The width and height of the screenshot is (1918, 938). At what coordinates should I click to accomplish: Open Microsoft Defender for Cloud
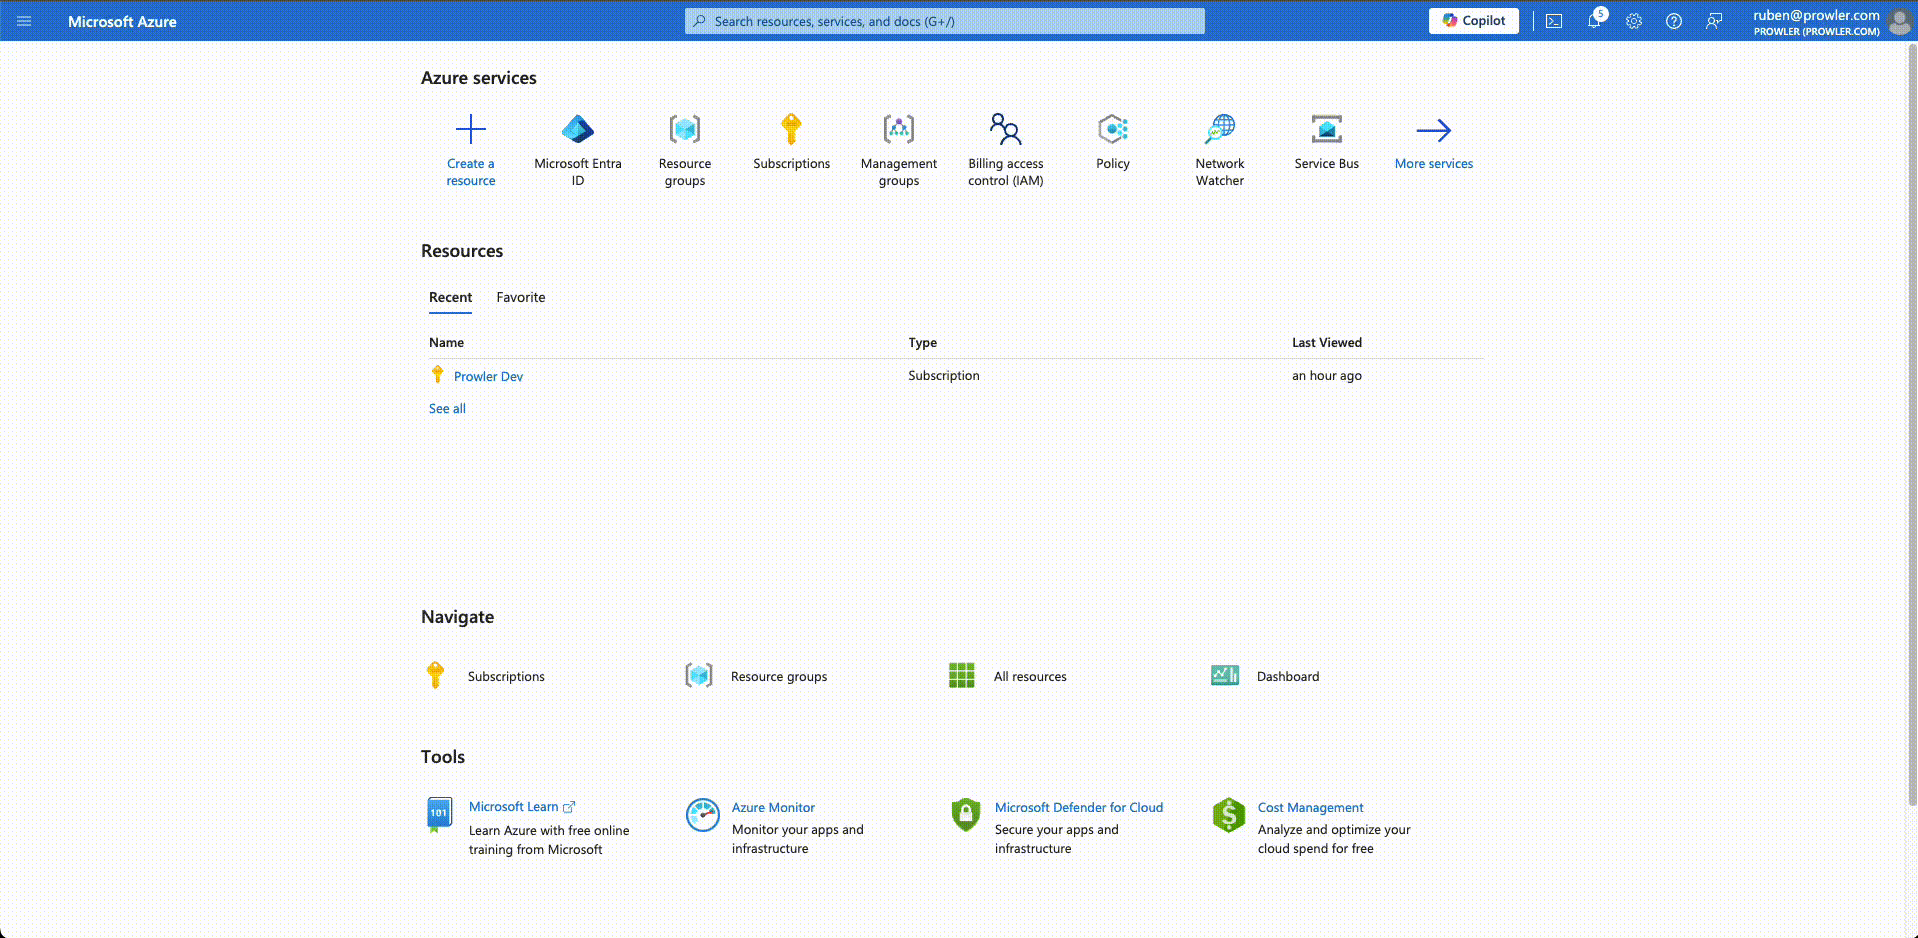point(1079,807)
